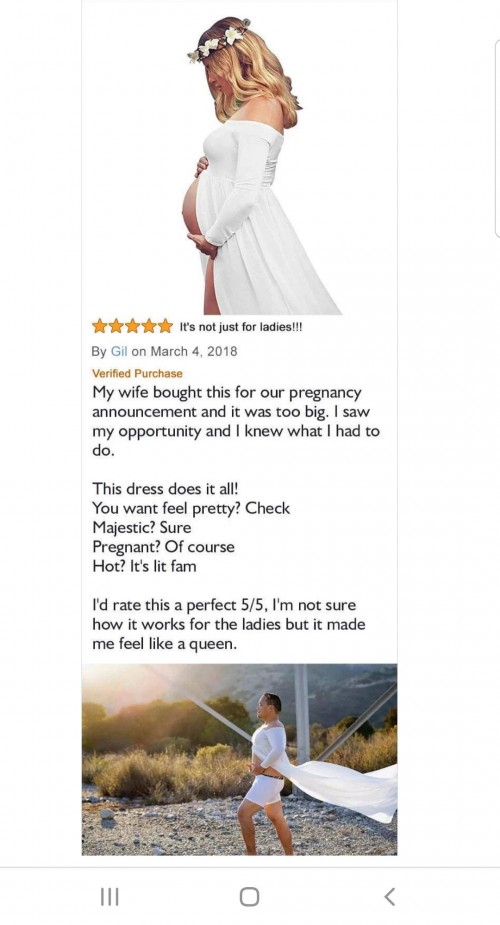The image size is (500, 925).
Task: Click the first orange rating star
Action: 99,326
